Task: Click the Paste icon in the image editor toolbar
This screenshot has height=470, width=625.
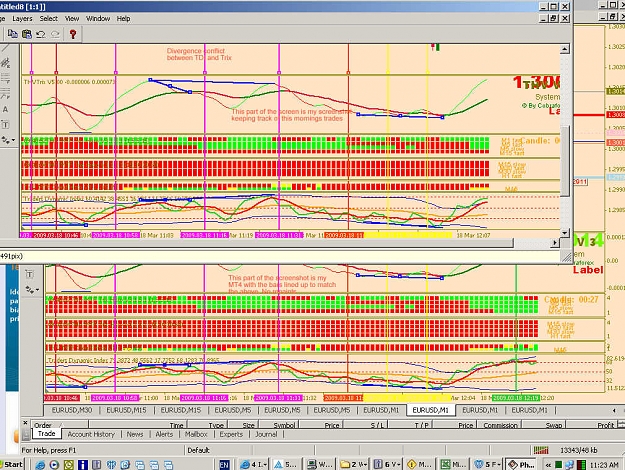Action: (x=27, y=34)
